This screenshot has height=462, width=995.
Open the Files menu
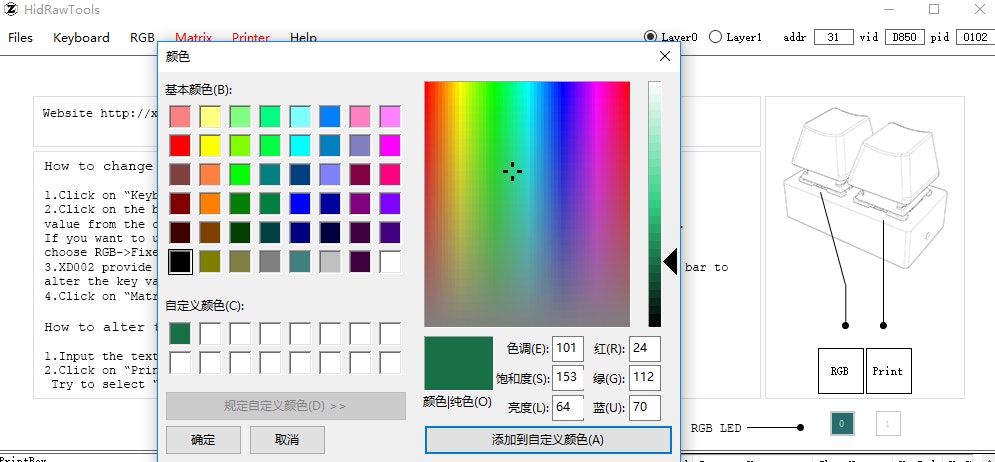tap(20, 38)
